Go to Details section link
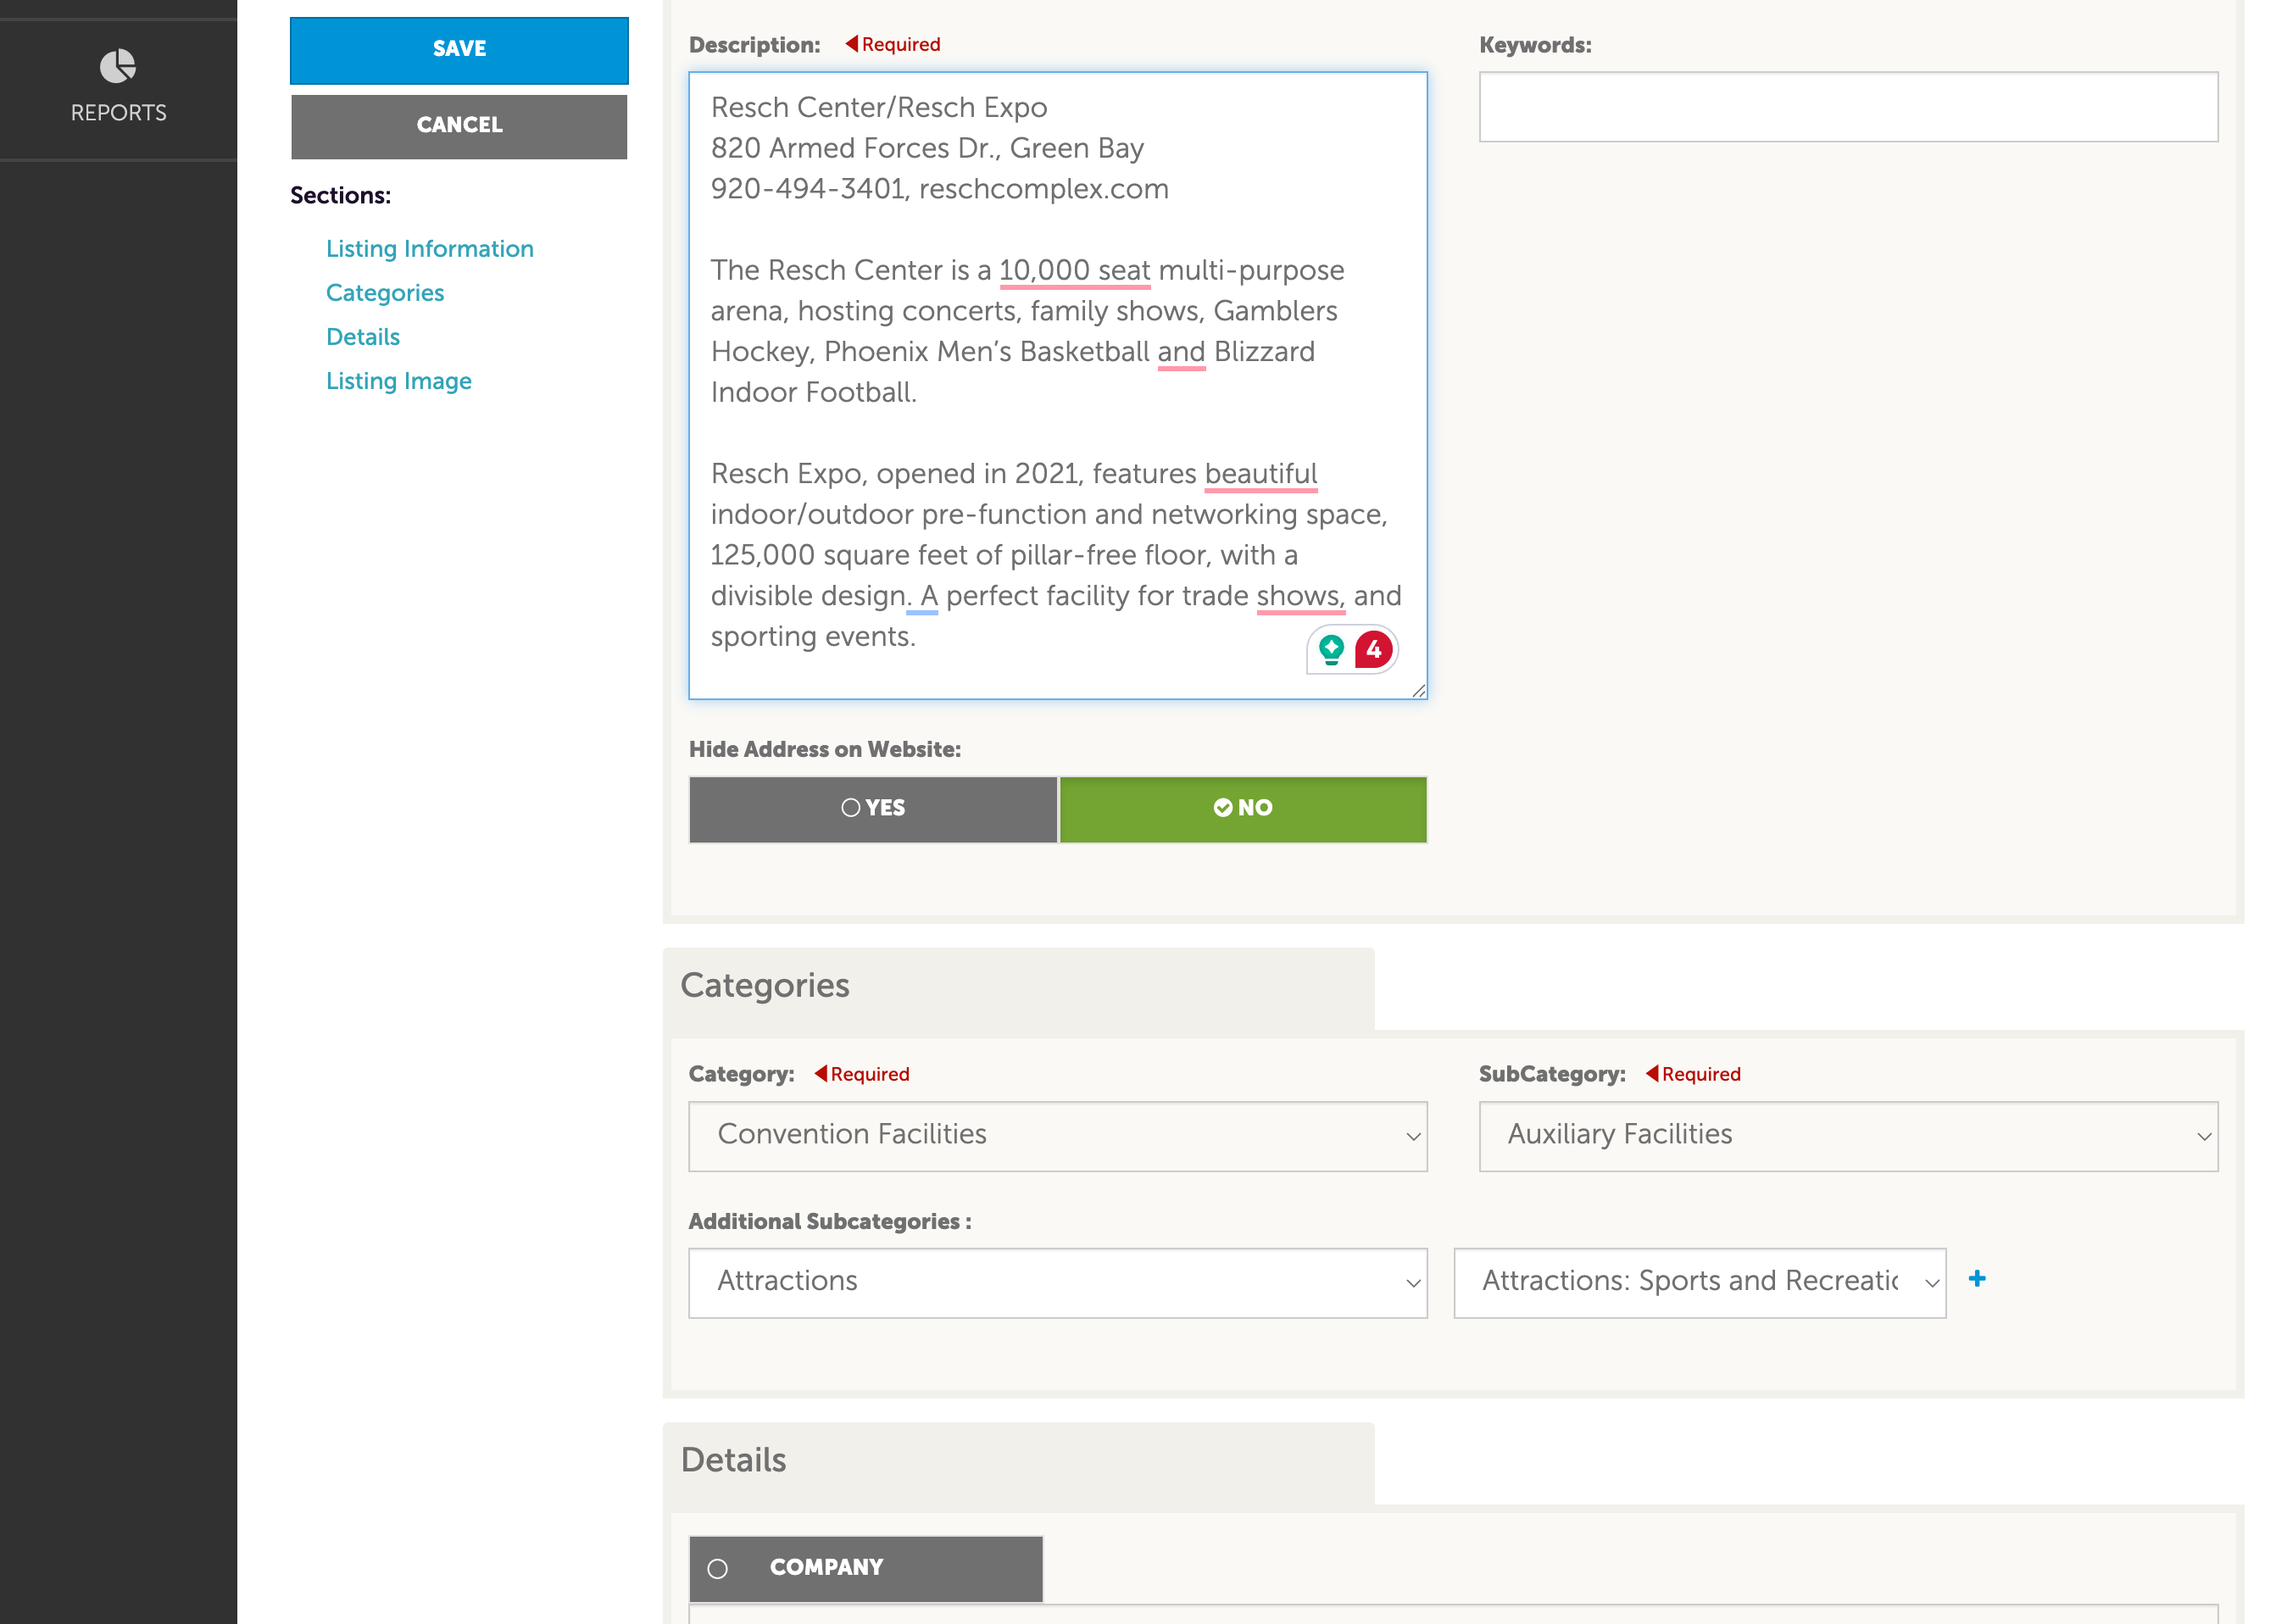This screenshot has width=2287, height=1624. pyautogui.click(x=363, y=336)
